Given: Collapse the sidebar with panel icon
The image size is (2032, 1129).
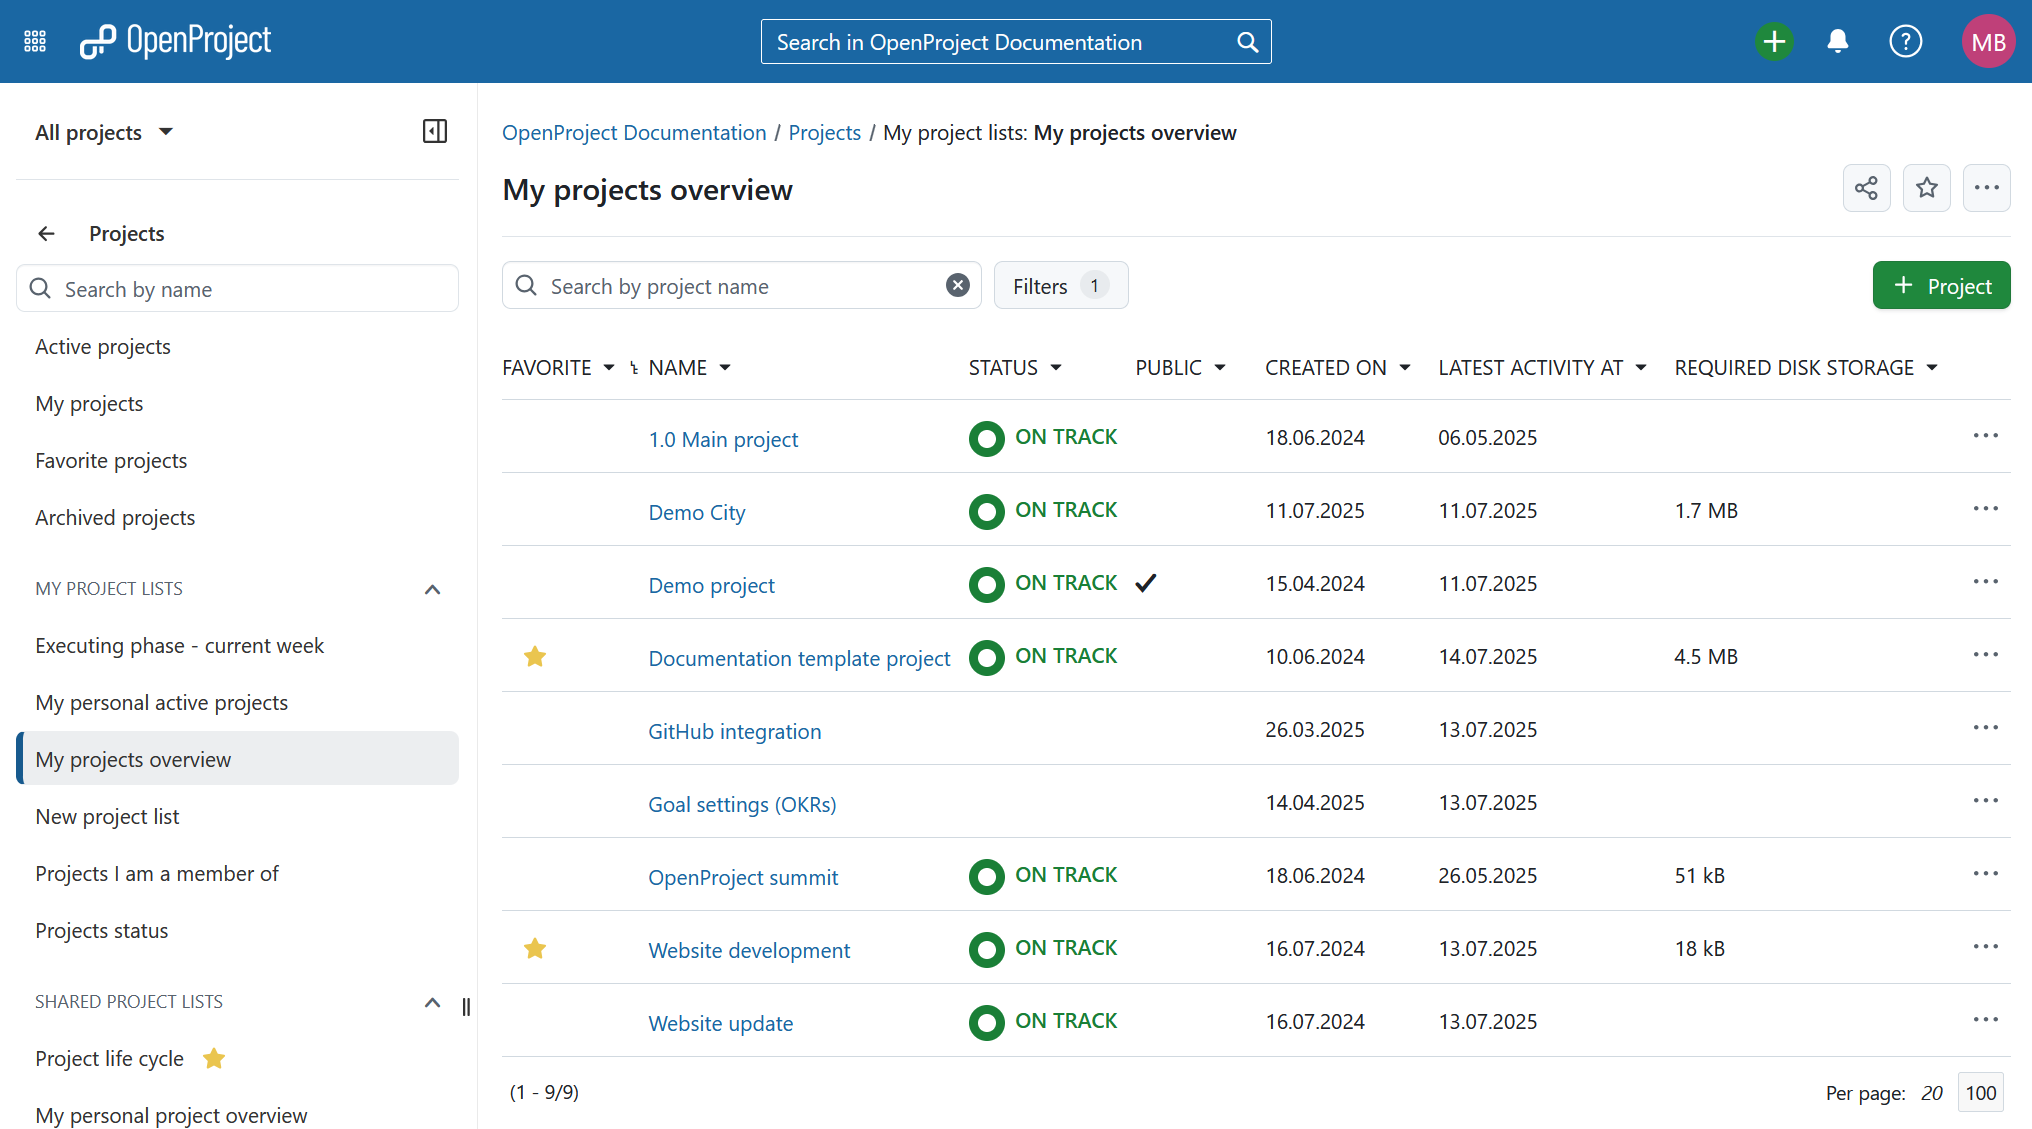Looking at the screenshot, I should click(x=435, y=131).
